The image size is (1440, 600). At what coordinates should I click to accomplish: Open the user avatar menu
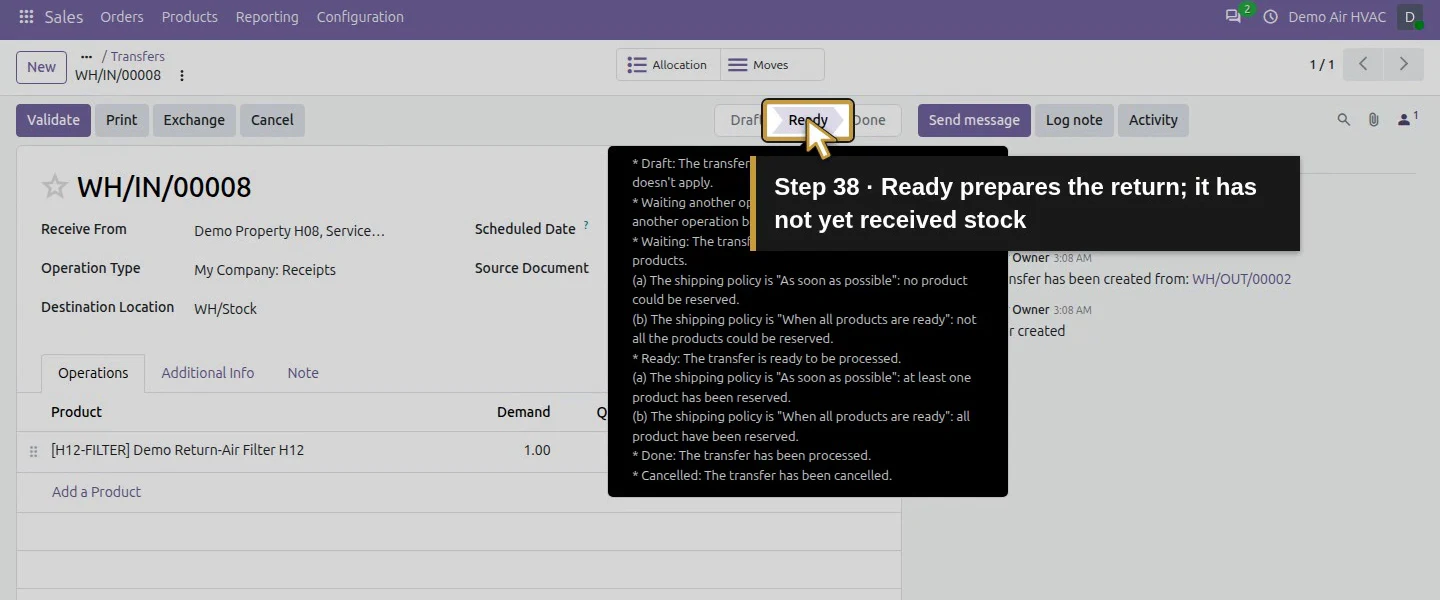point(1410,17)
